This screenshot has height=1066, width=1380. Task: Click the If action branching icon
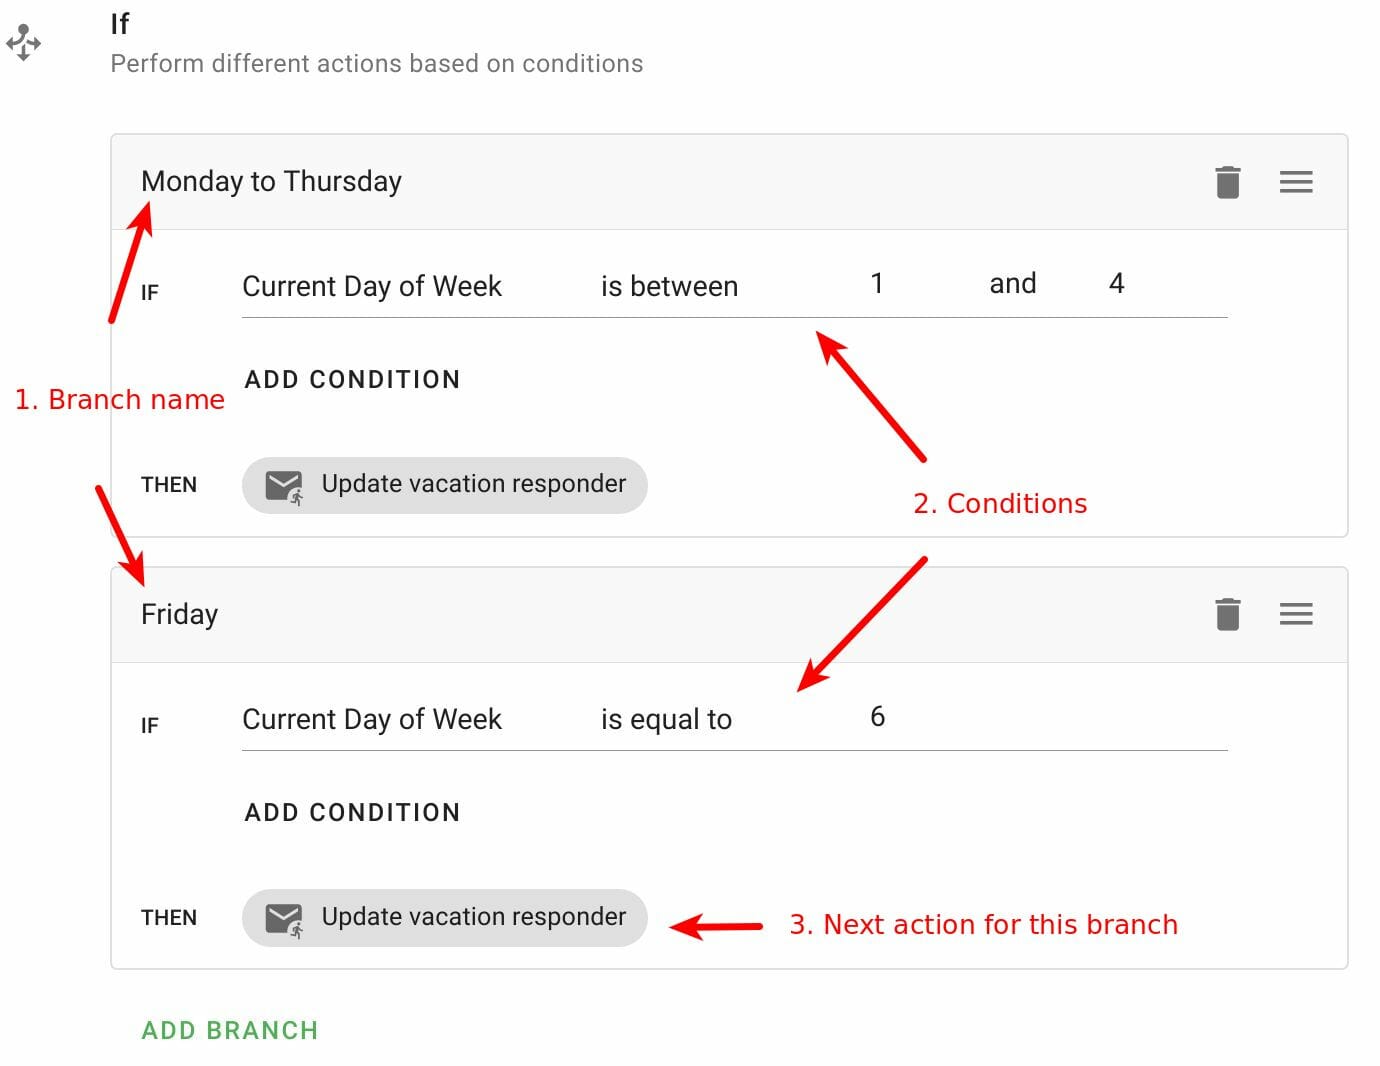click(23, 43)
